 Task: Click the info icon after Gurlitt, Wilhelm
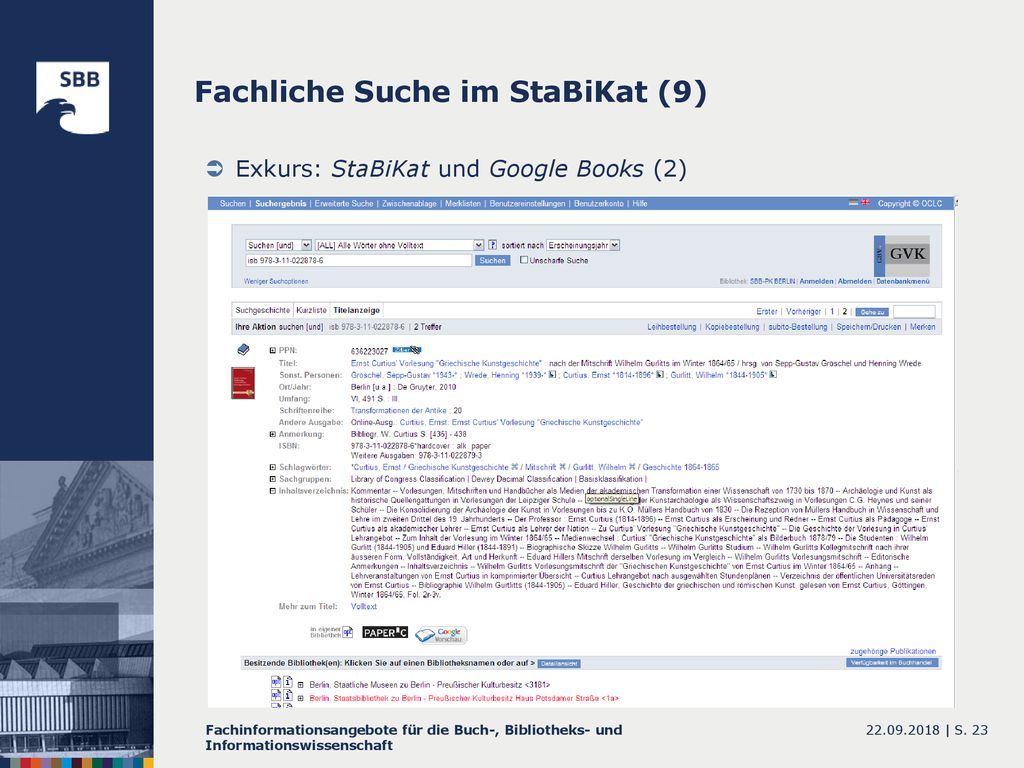pyautogui.click(x=773, y=375)
